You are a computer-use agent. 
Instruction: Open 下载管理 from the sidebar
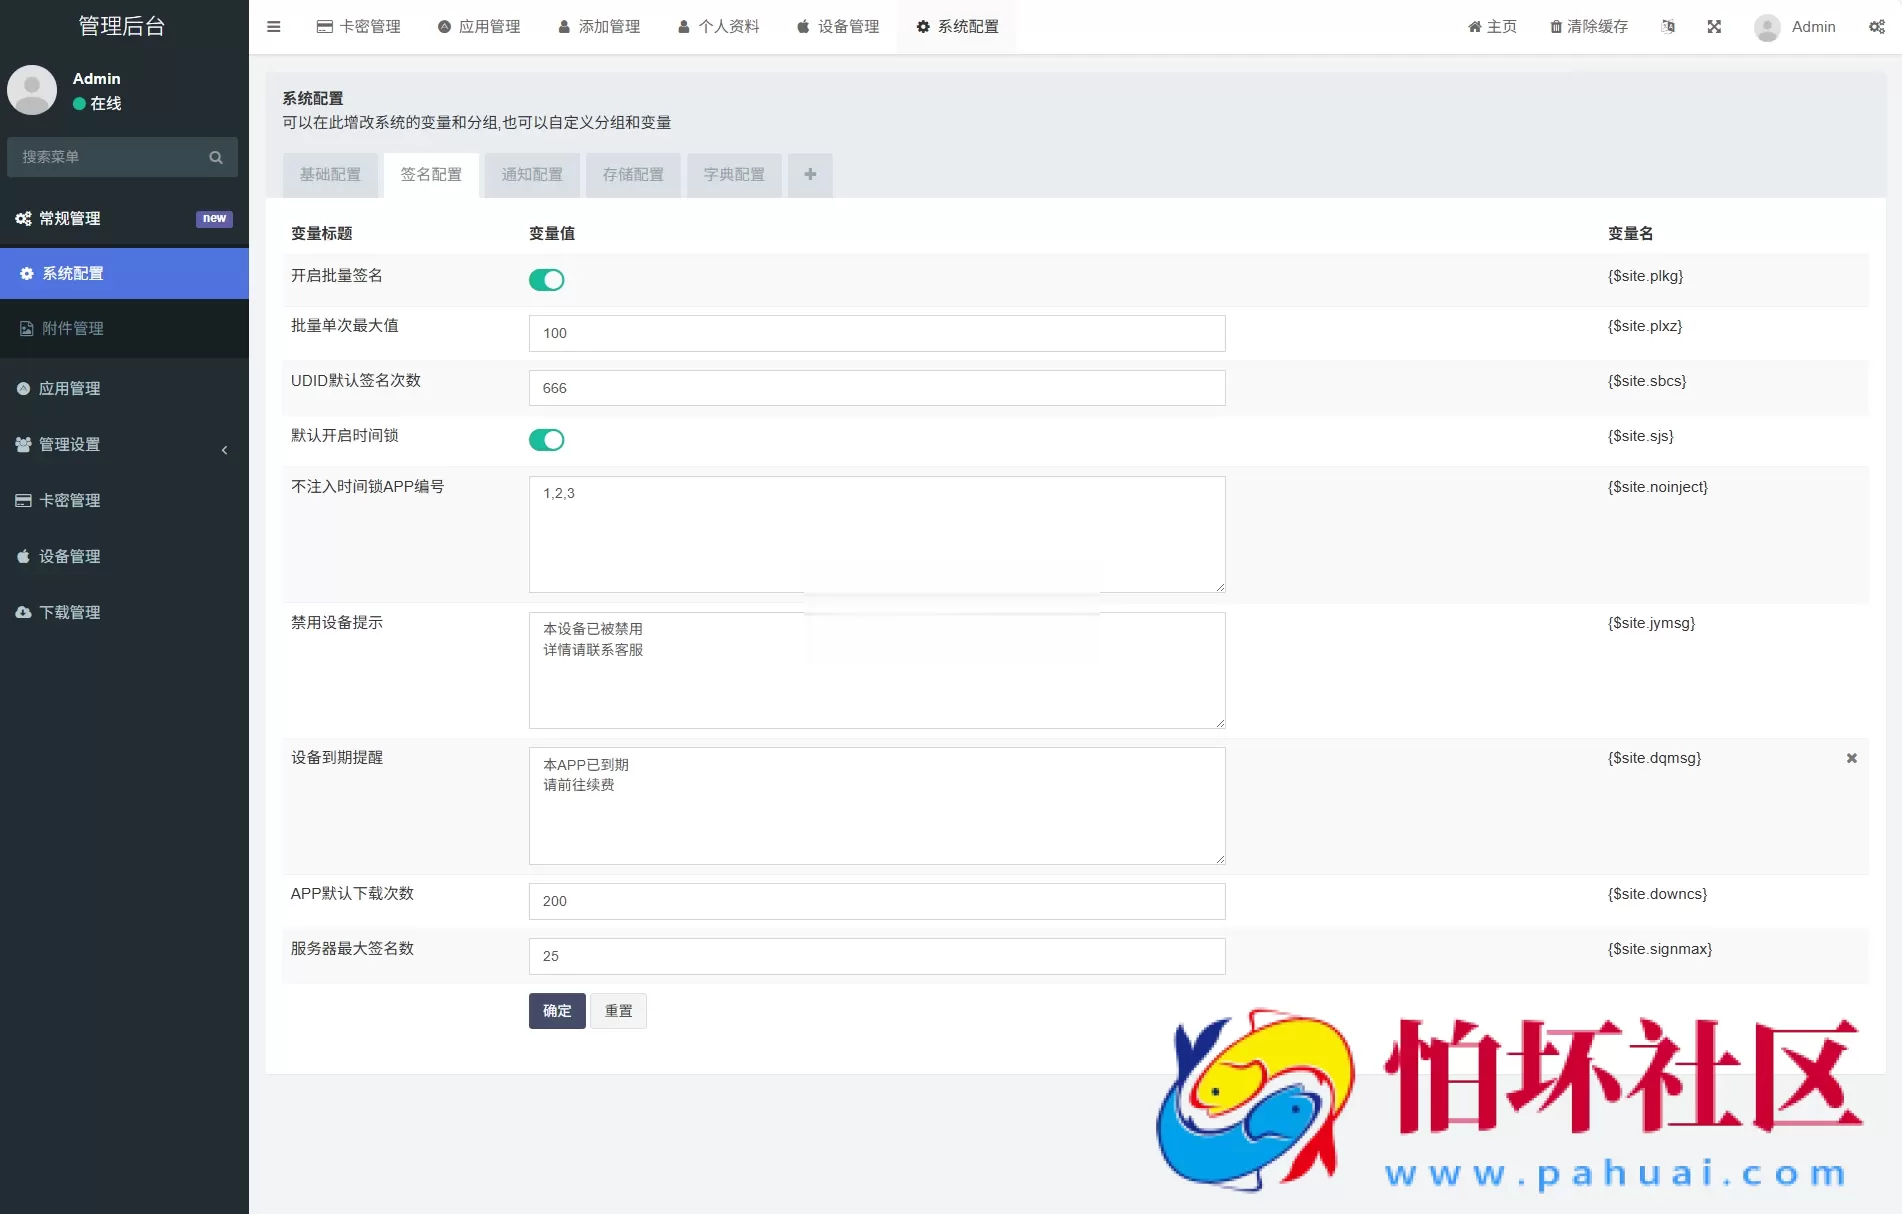click(x=68, y=612)
